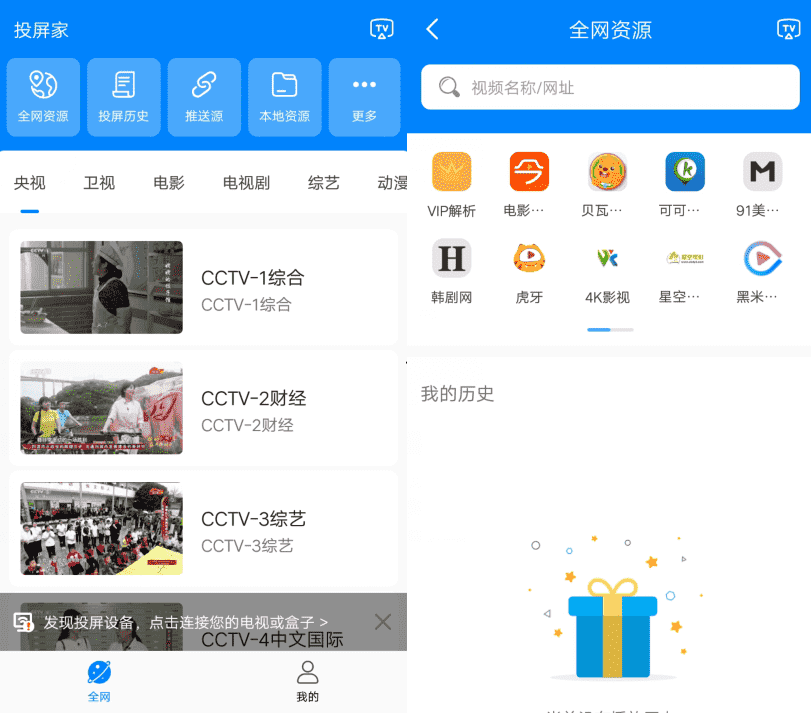This screenshot has height=713, width=811.
Task: Switch to 我的 bottom navigation tab
Action: click(x=307, y=681)
